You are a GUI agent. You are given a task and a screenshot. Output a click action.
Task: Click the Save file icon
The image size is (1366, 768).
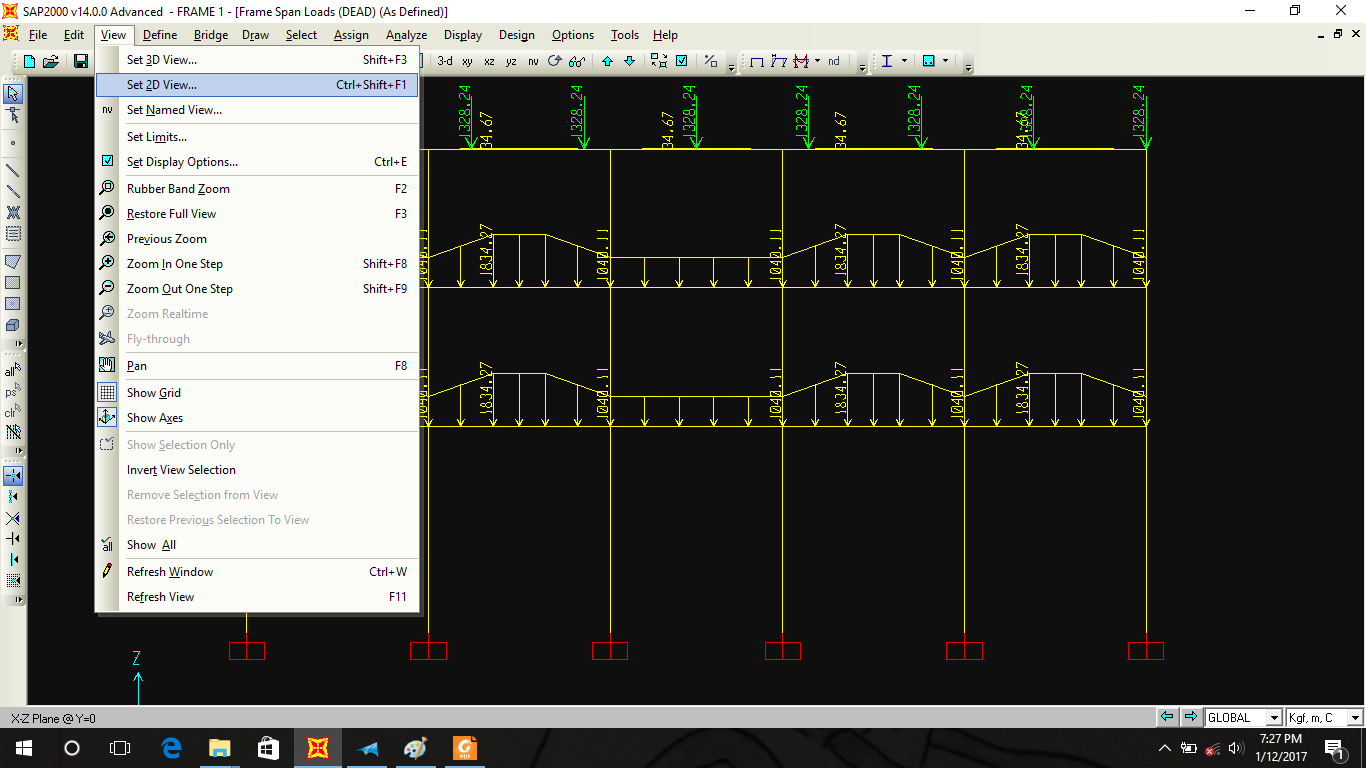(81, 61)
